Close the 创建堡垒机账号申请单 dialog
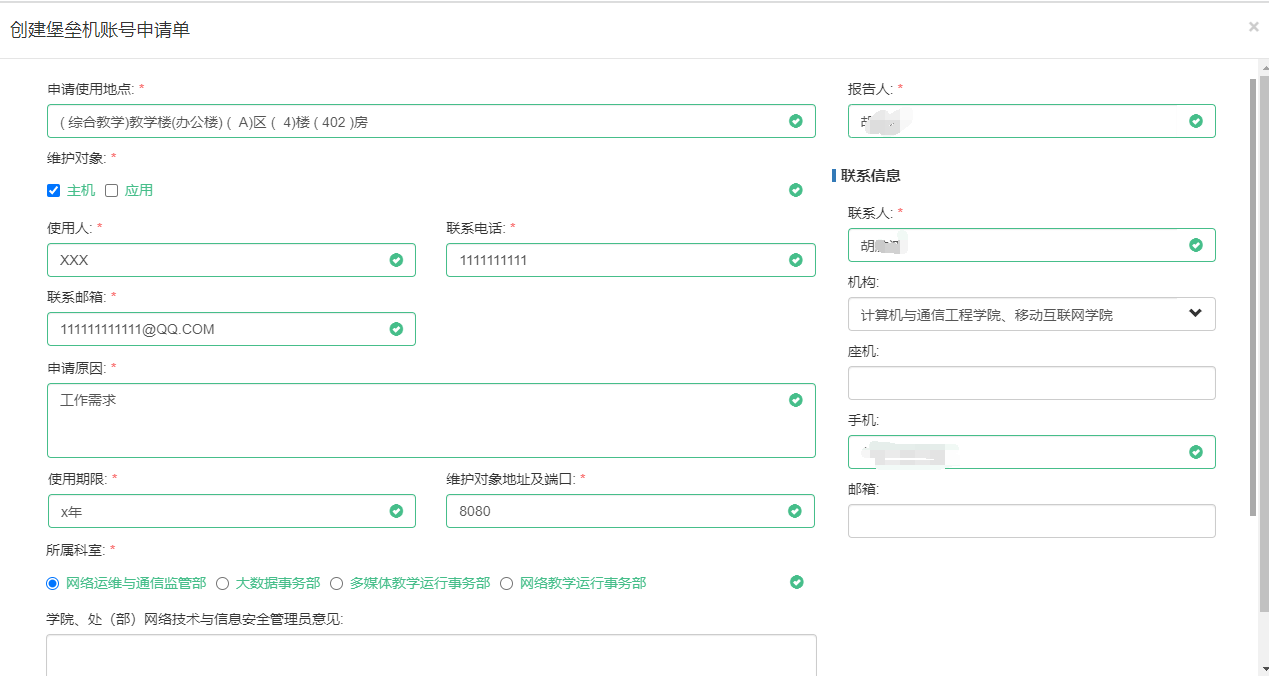The image size is (1269, 676). 1253,28
